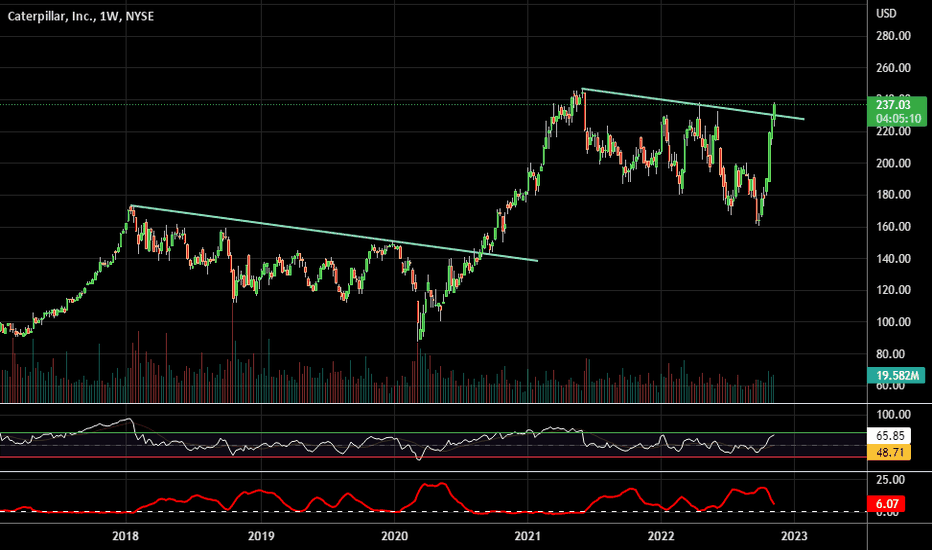Click the 100.00 price axis label
Image resolution: width=932 pixels, height=550 pixels.
[893, 322]
